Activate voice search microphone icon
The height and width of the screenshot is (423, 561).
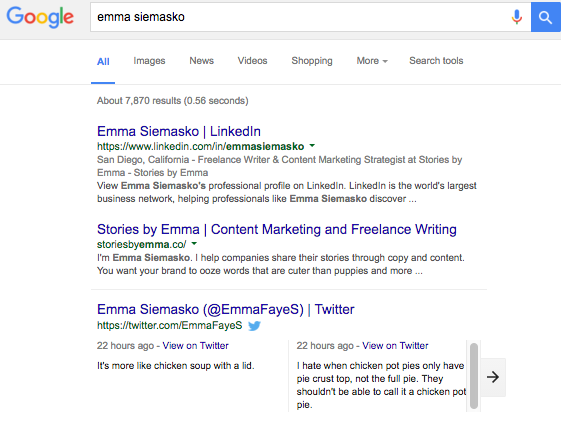(x=516, y=17)
